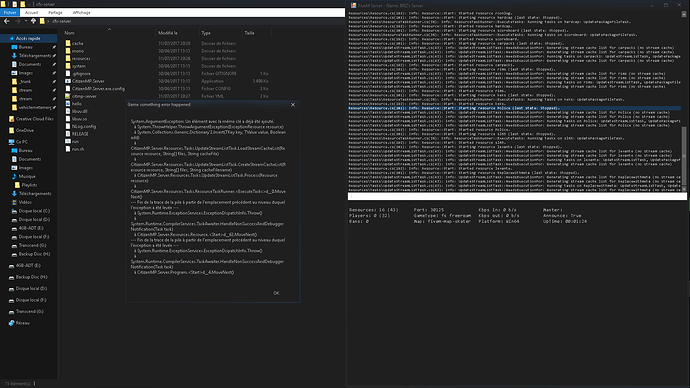Go up one folder level arrow
Screen dimensions: 690x388
click(x=33, y=21)
